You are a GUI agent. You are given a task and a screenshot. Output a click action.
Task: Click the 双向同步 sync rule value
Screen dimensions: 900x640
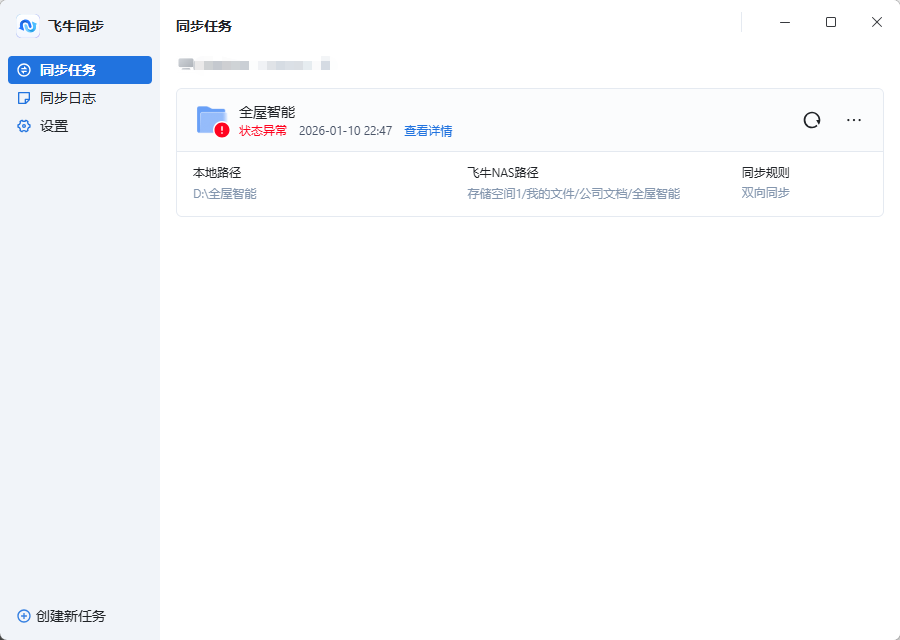(x=765, y=193)
